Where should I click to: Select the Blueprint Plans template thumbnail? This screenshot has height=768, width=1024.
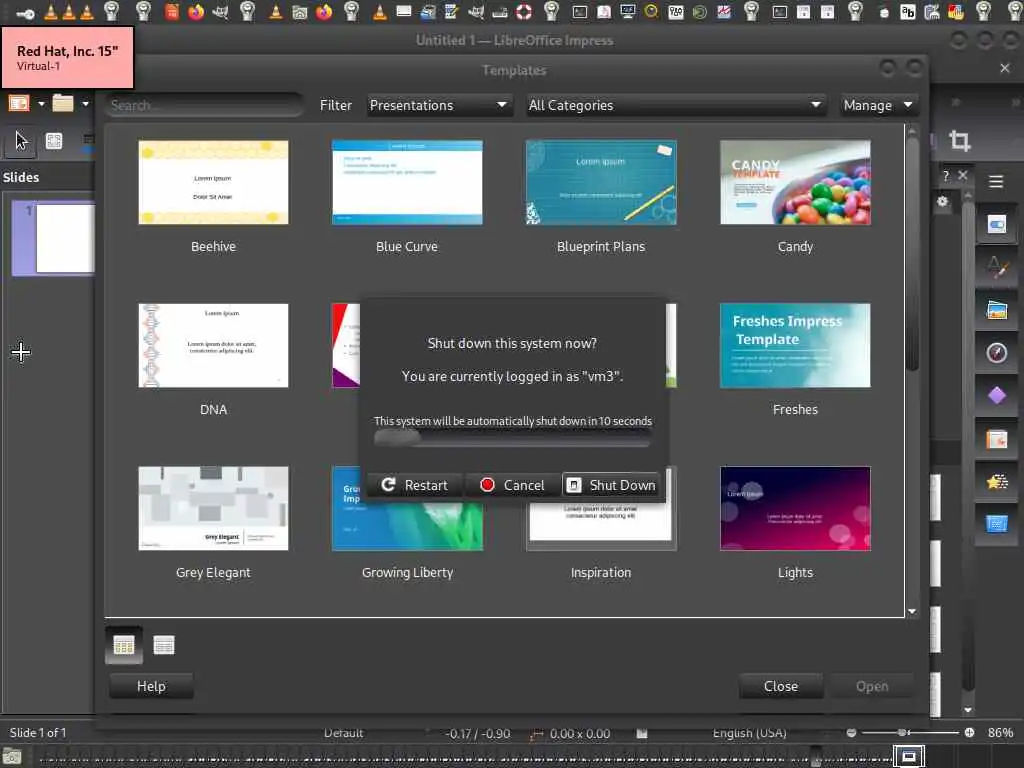(601, 182)
